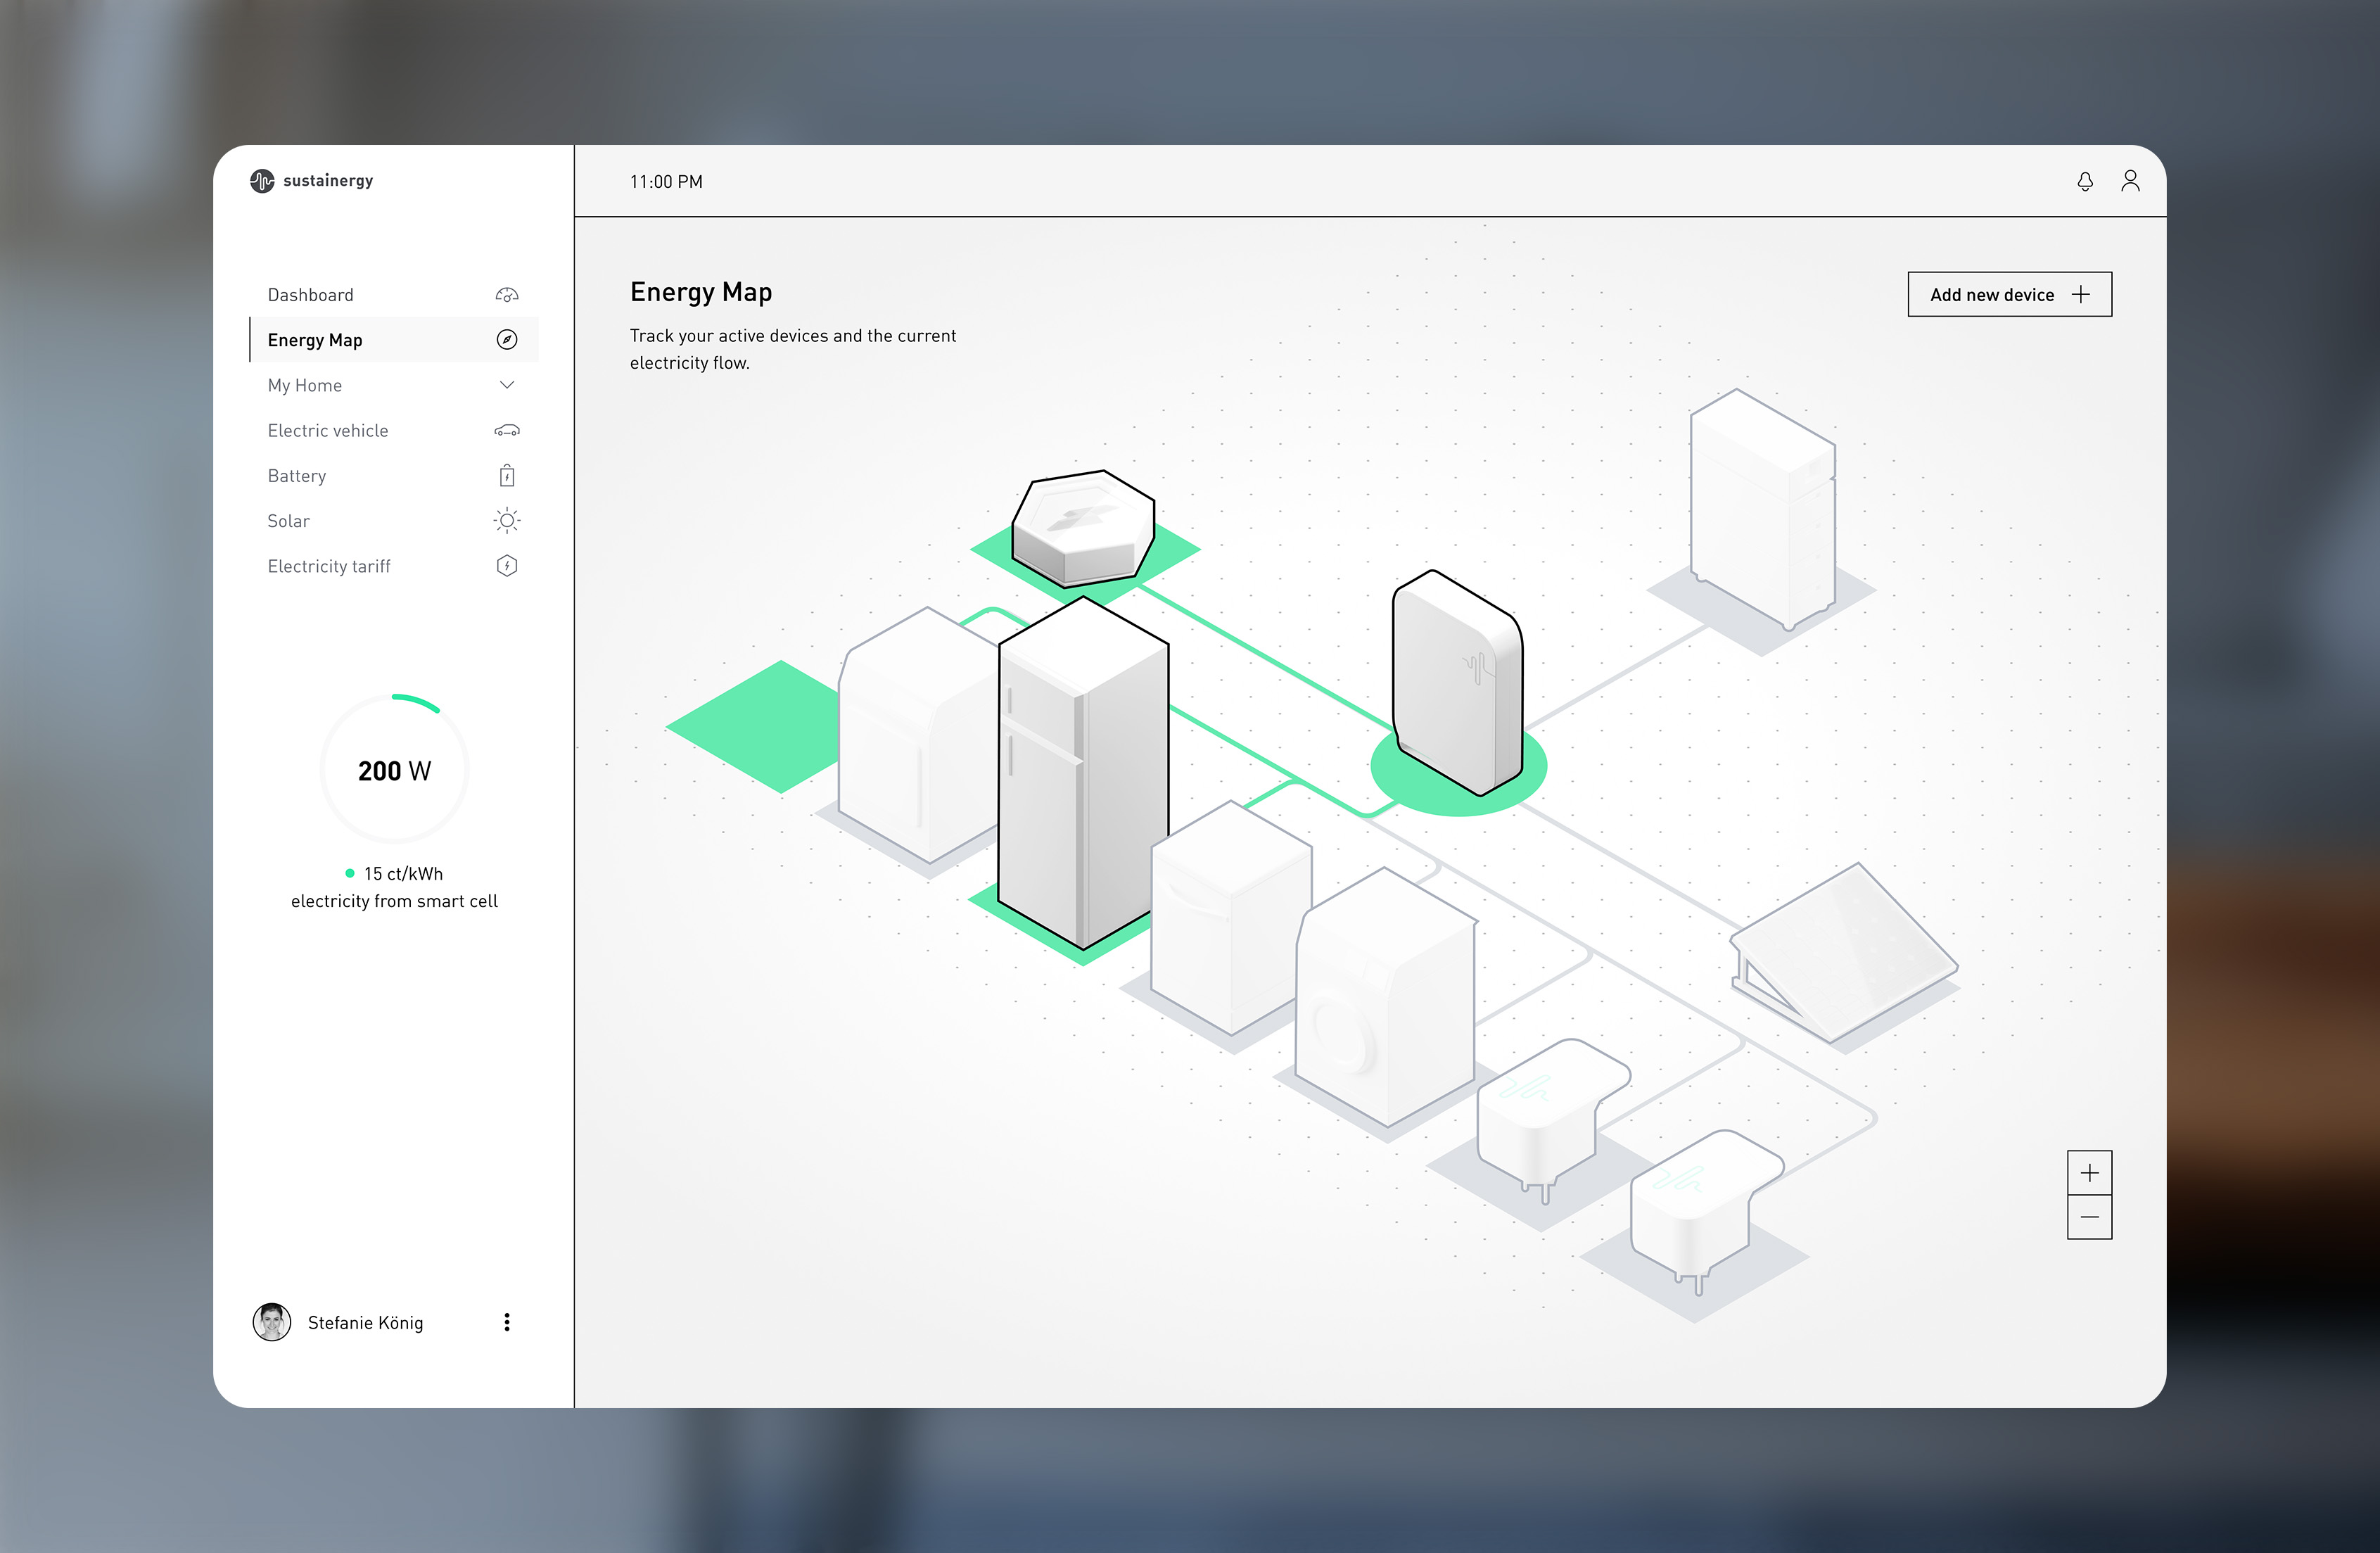Open options menu beside Stefanie König
This screenshot has width=2380, height=1553.
coord(507,1322)
